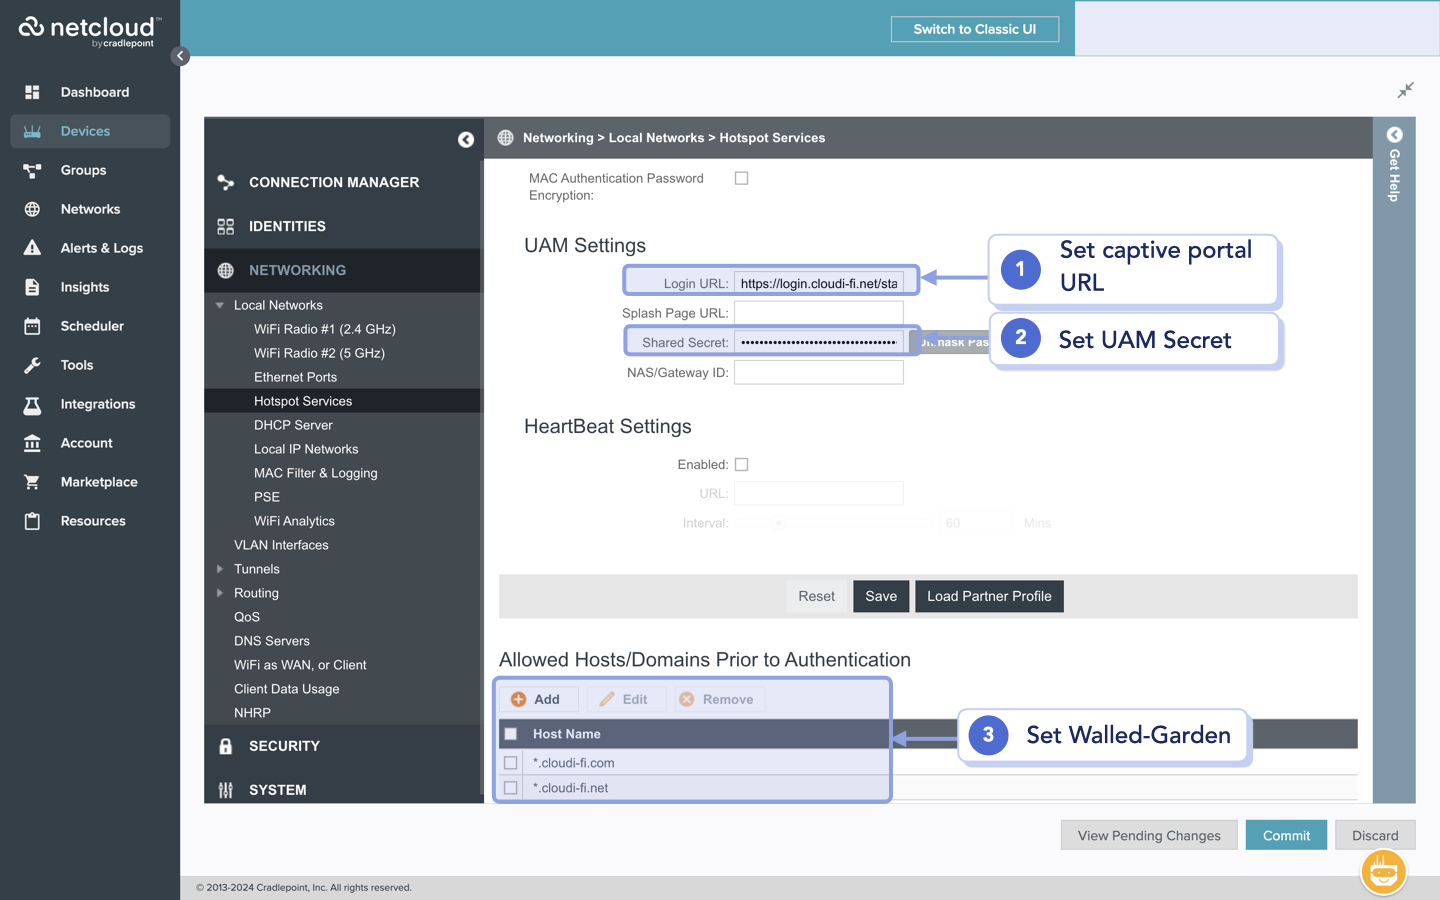Click the Login URL field

(819, 283)
